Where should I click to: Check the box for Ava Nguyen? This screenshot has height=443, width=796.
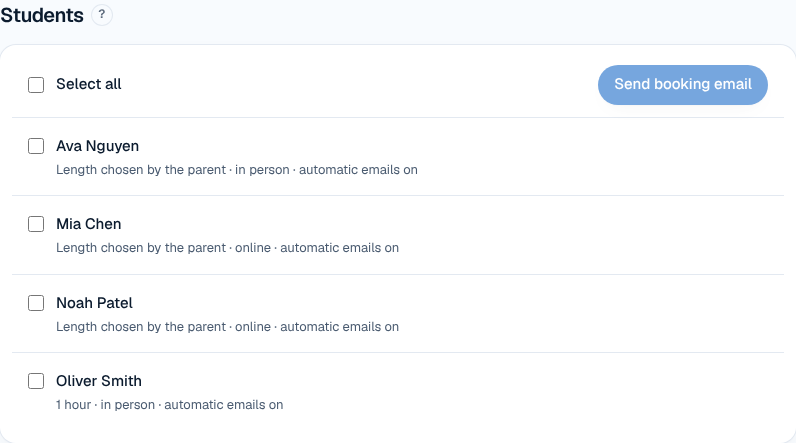[36, 146]
